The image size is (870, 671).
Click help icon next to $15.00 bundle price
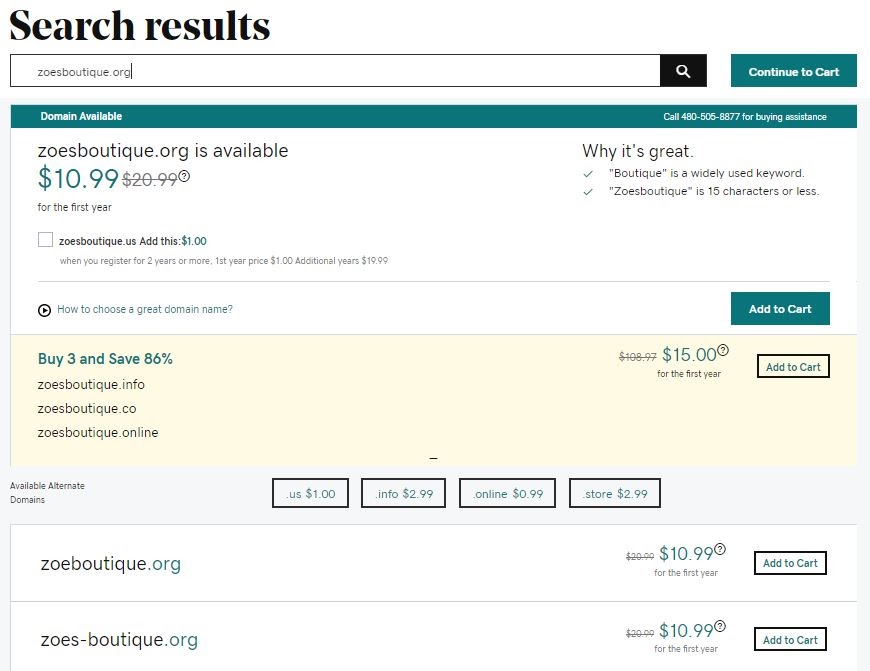pyautogui.click(x=723, y=350)
